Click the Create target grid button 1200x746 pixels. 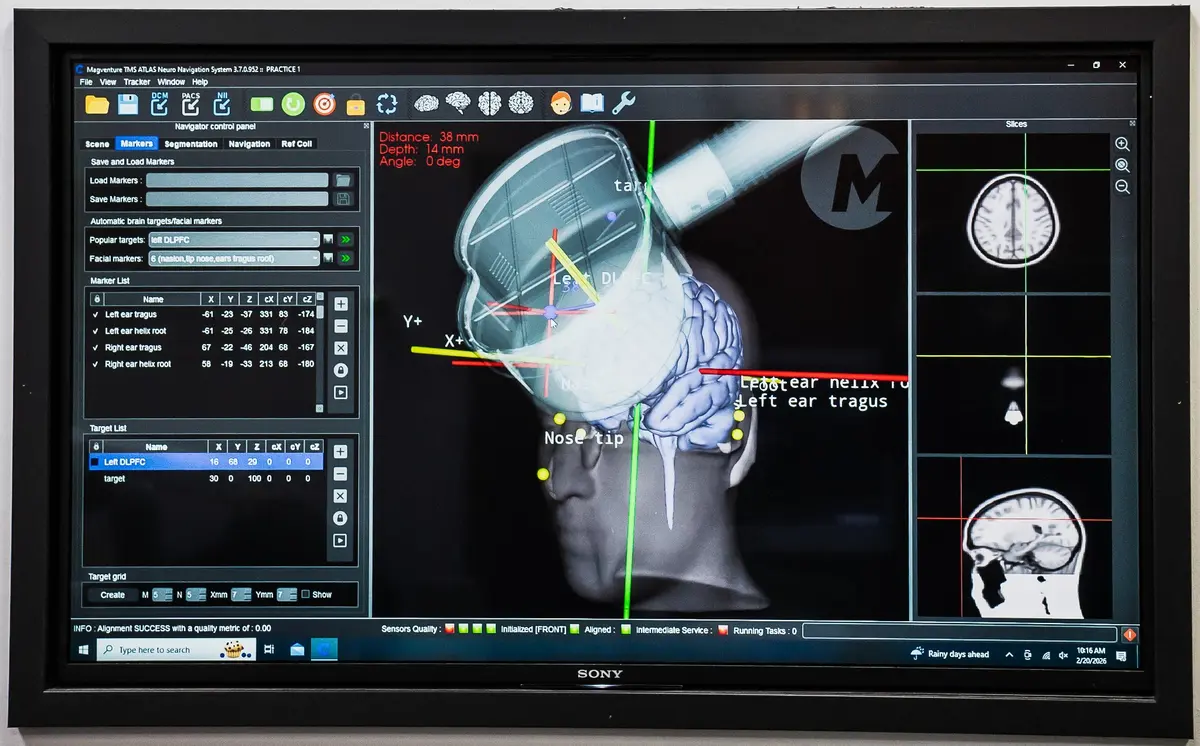tap(113, 595)
